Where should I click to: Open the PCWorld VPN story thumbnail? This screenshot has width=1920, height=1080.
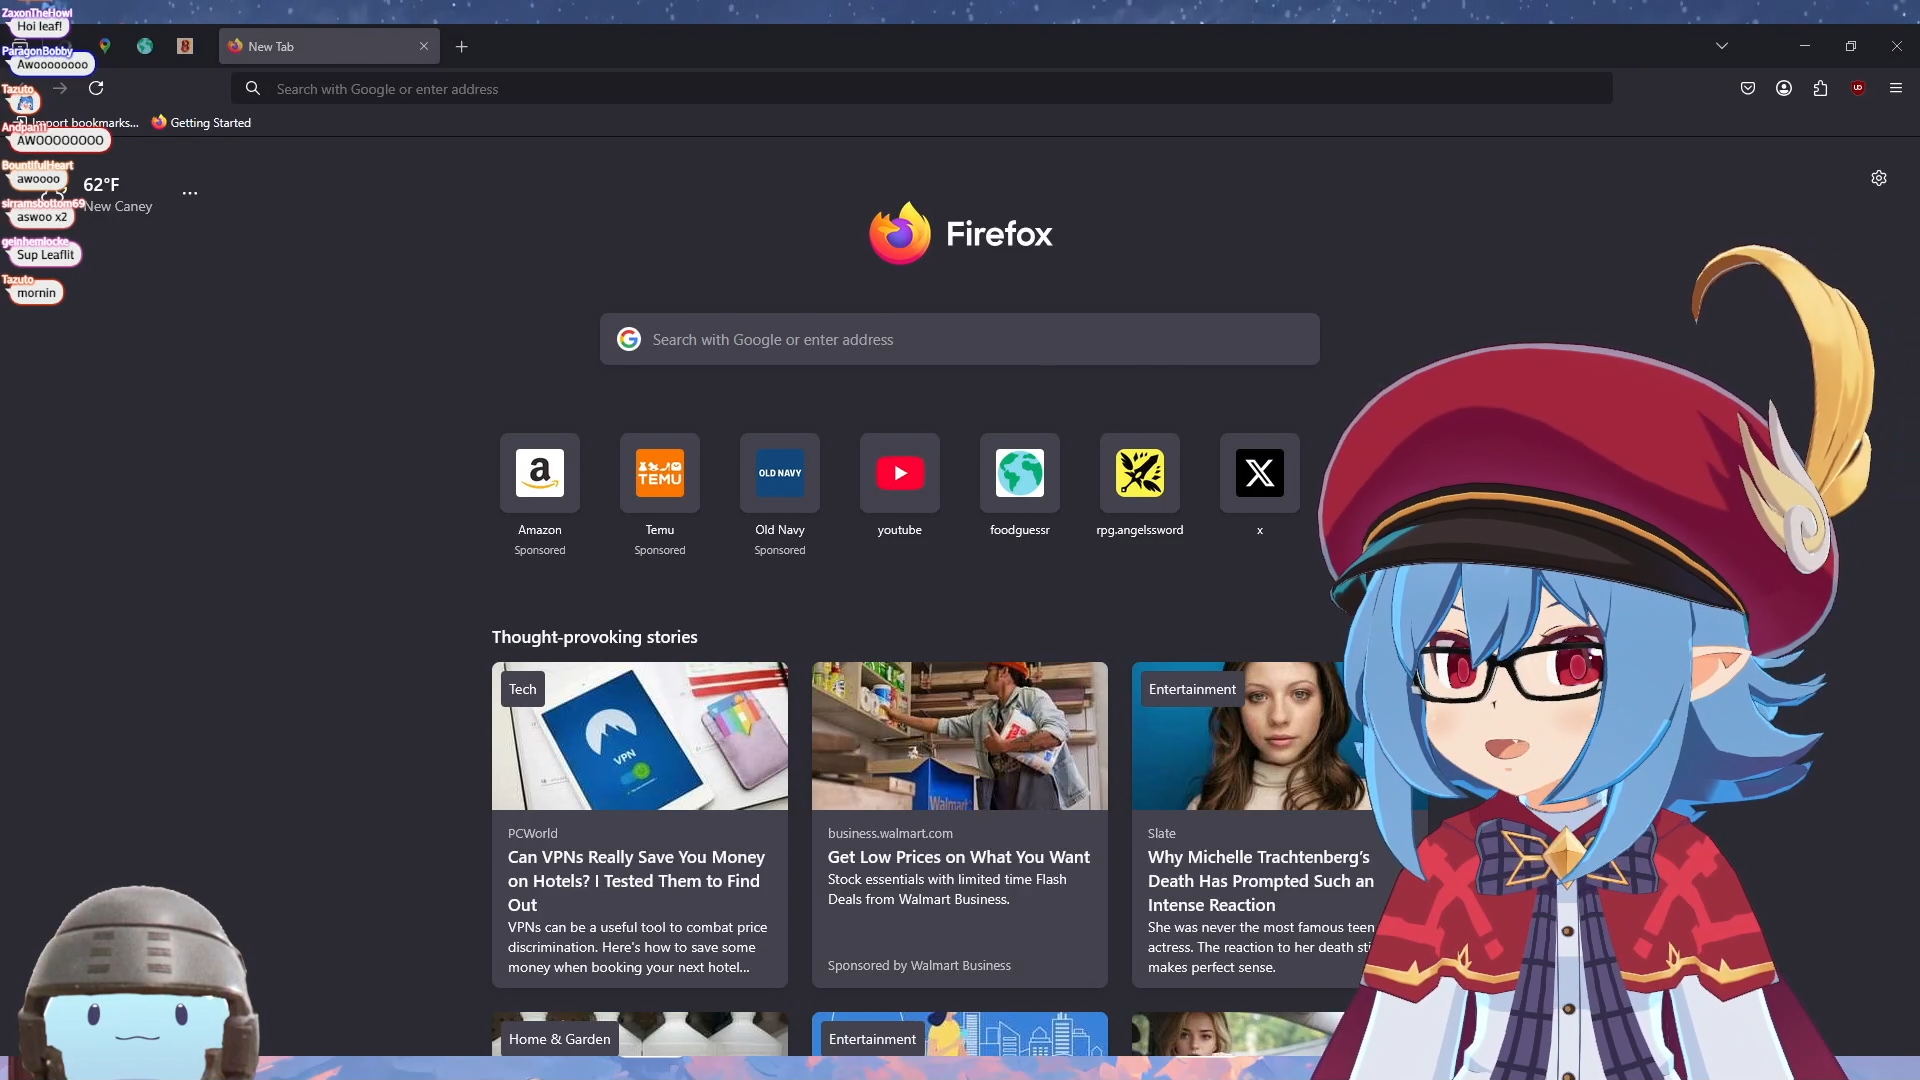pos(640,736)
